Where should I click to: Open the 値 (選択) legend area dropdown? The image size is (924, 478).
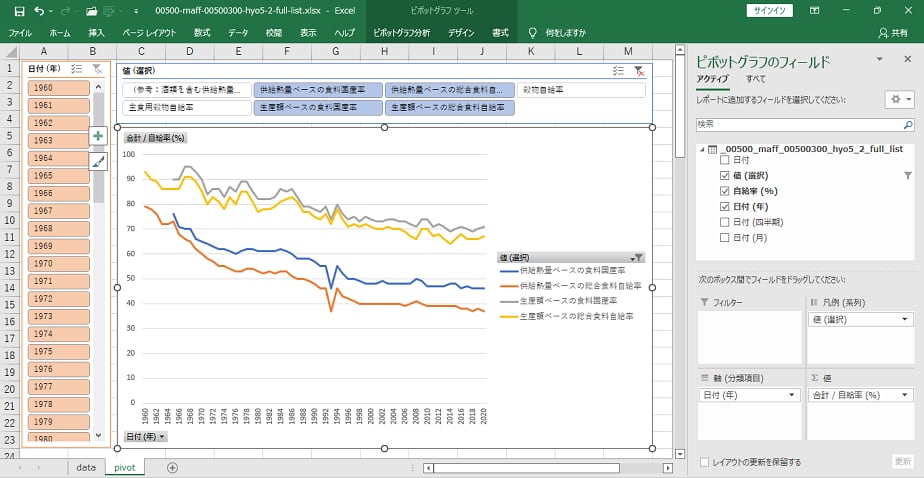(x=905, y=319)
